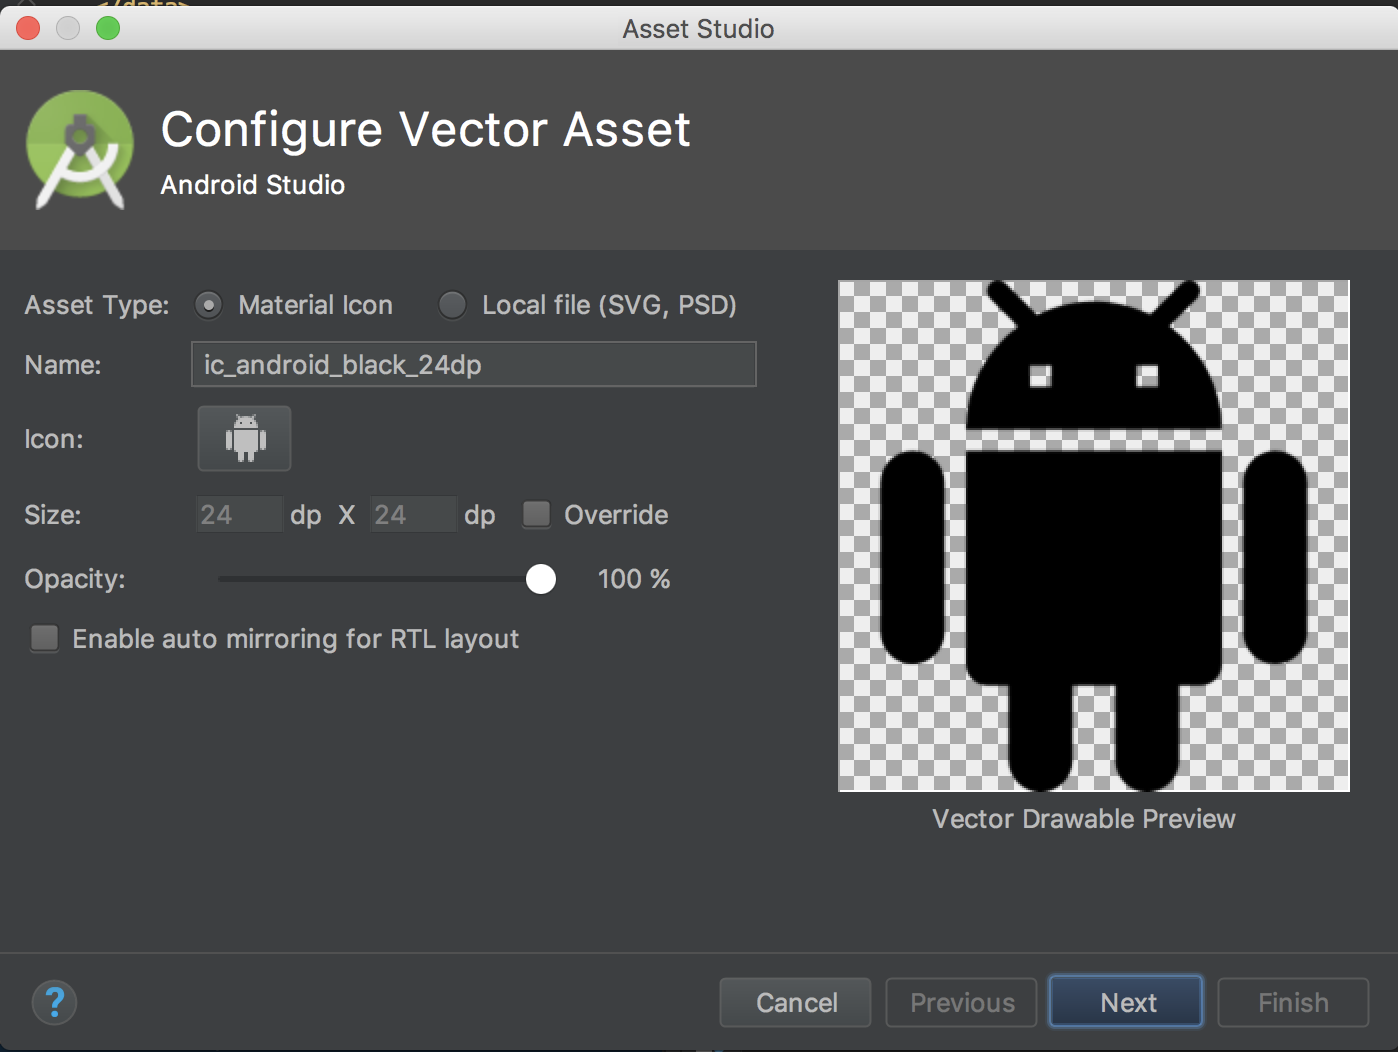
Task: Click the first width dp field
Action: (238, 514)
